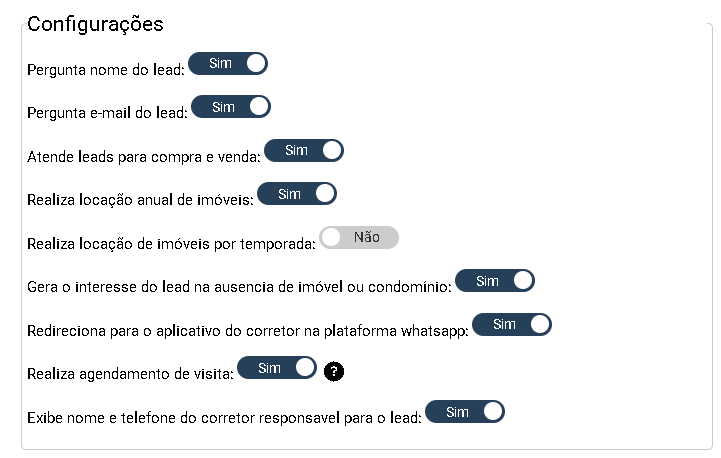Disable whatsapp broker app redirect switch

pyautogui.click(x=511, y=324)
